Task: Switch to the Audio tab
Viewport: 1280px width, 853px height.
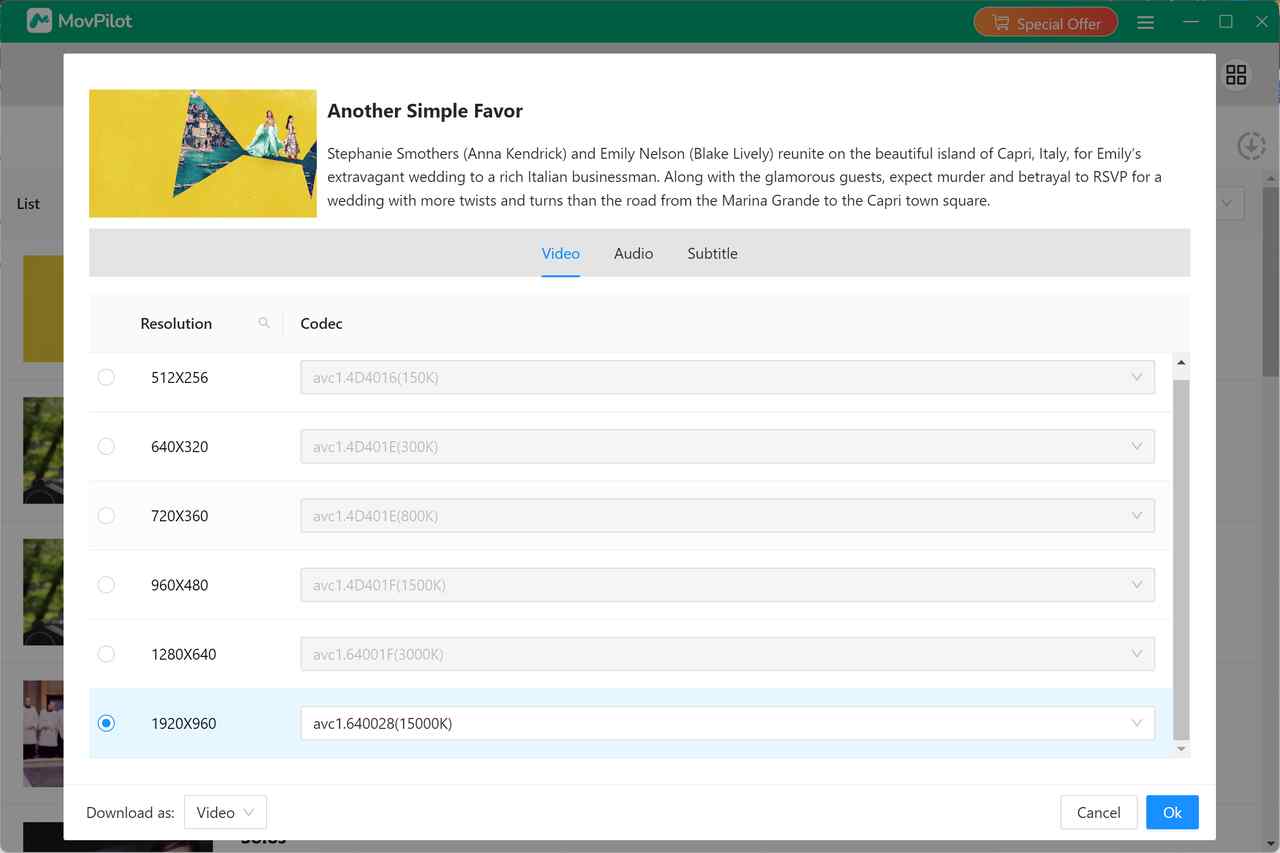Action: click(x=633, y=253)
